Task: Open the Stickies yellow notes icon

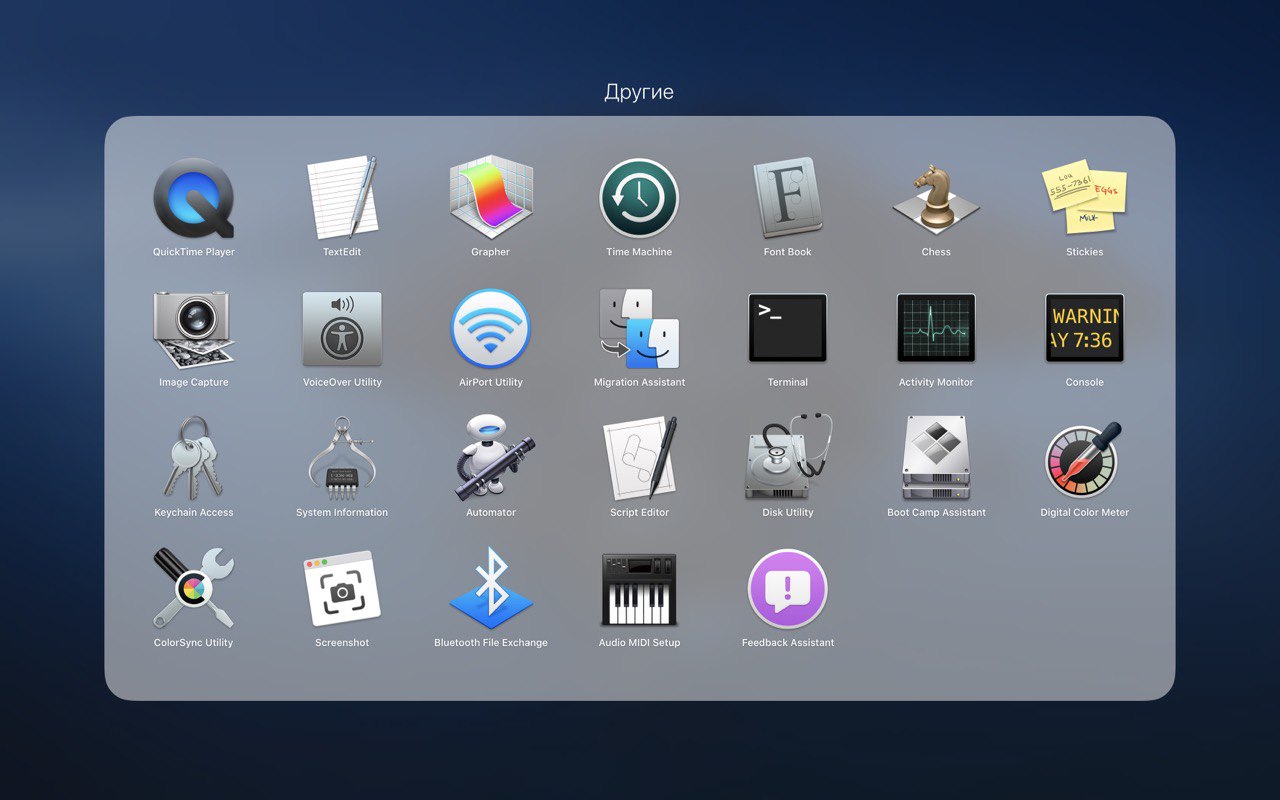Action: pyautogui.click(x=1085, y=198)
